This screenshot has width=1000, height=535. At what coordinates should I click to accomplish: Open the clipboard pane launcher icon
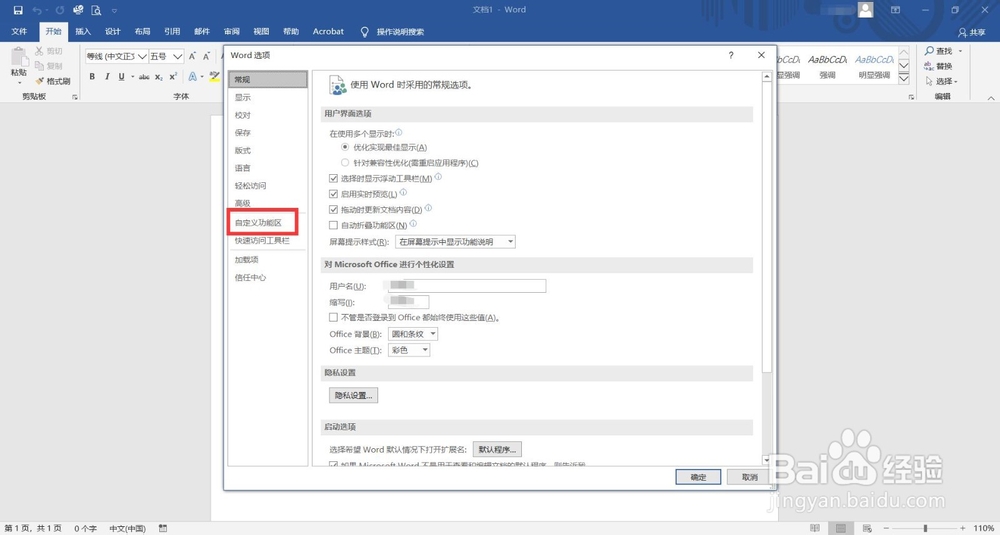coord(75,97)
